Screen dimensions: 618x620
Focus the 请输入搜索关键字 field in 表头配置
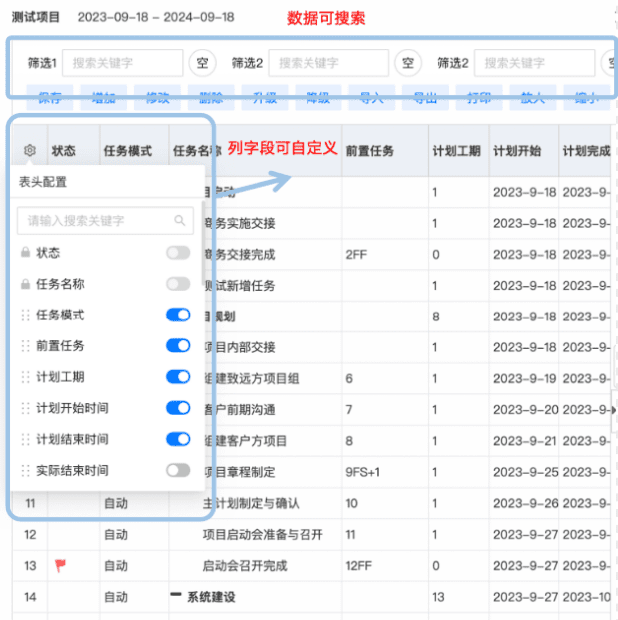point(105,221)
